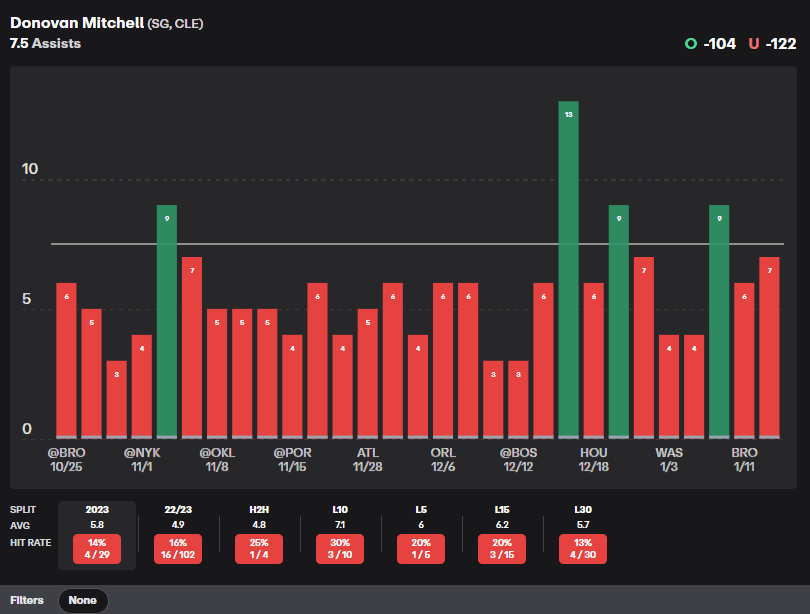
Task: Click the bar above @OKL 11/8
Action: [x=217, y=374]
